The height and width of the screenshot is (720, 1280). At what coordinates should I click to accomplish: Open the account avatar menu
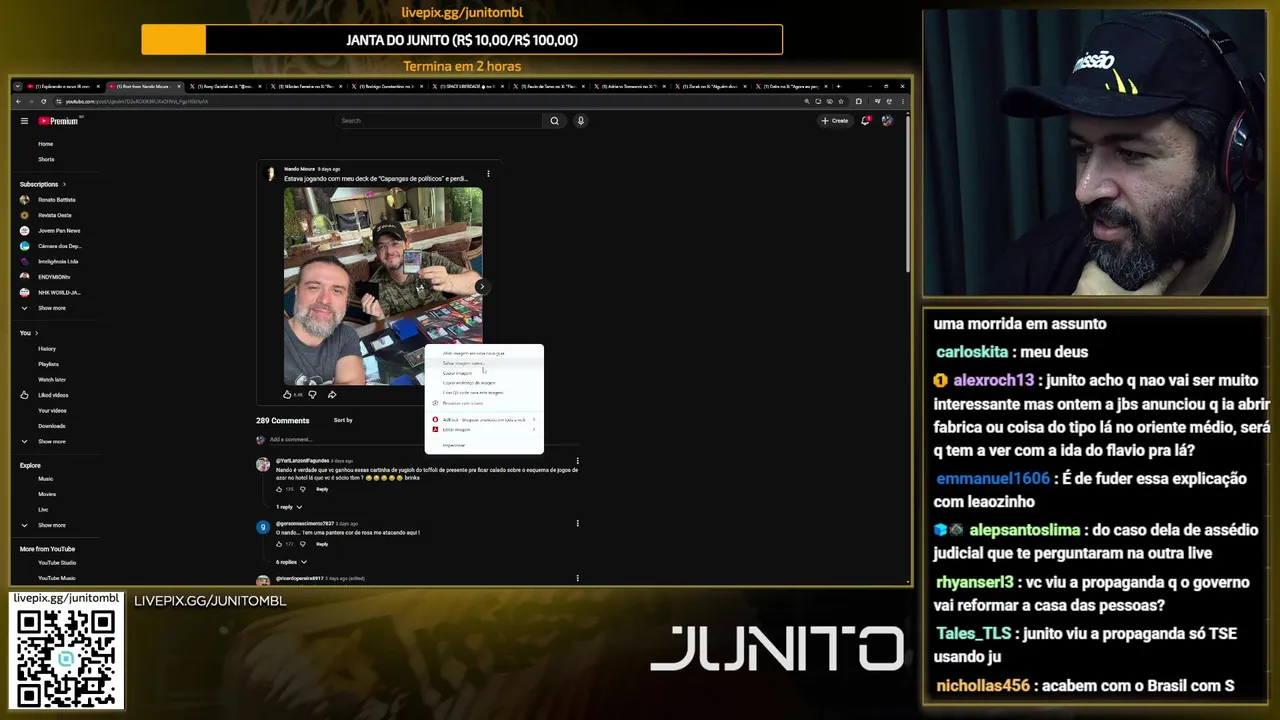[x=887, y=121]
